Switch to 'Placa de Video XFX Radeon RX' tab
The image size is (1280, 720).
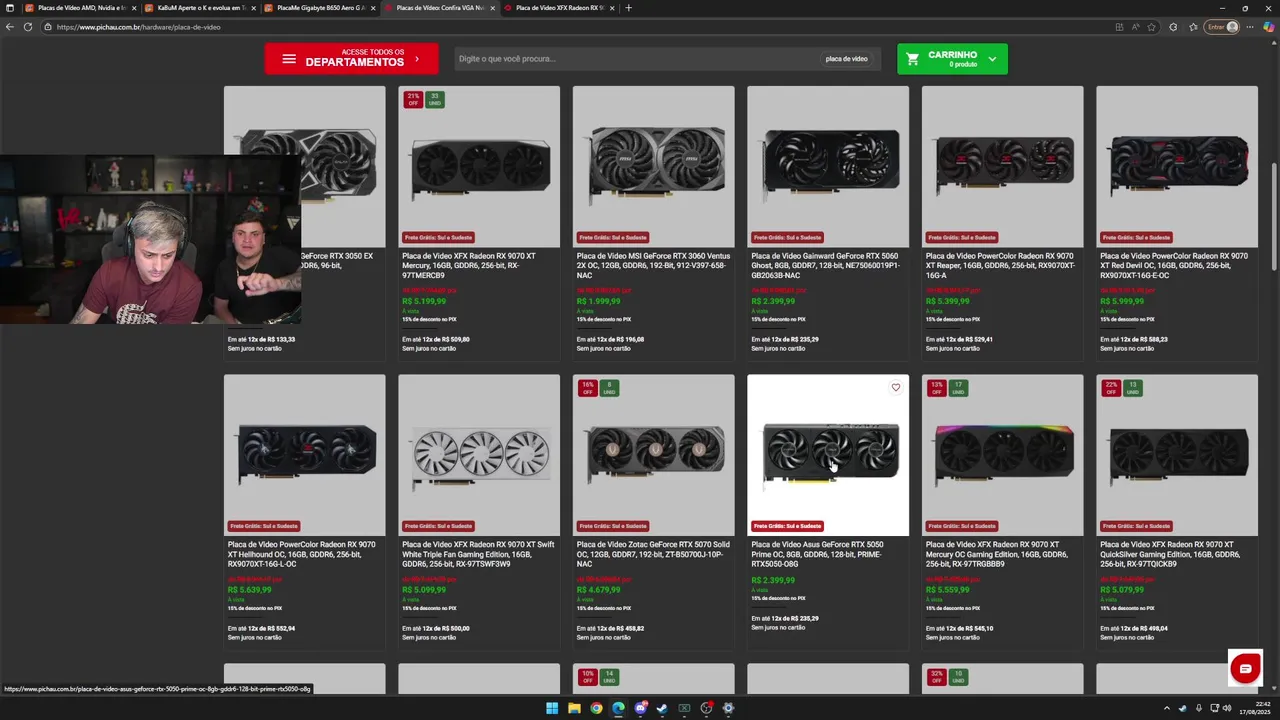[x=558, y=8]
